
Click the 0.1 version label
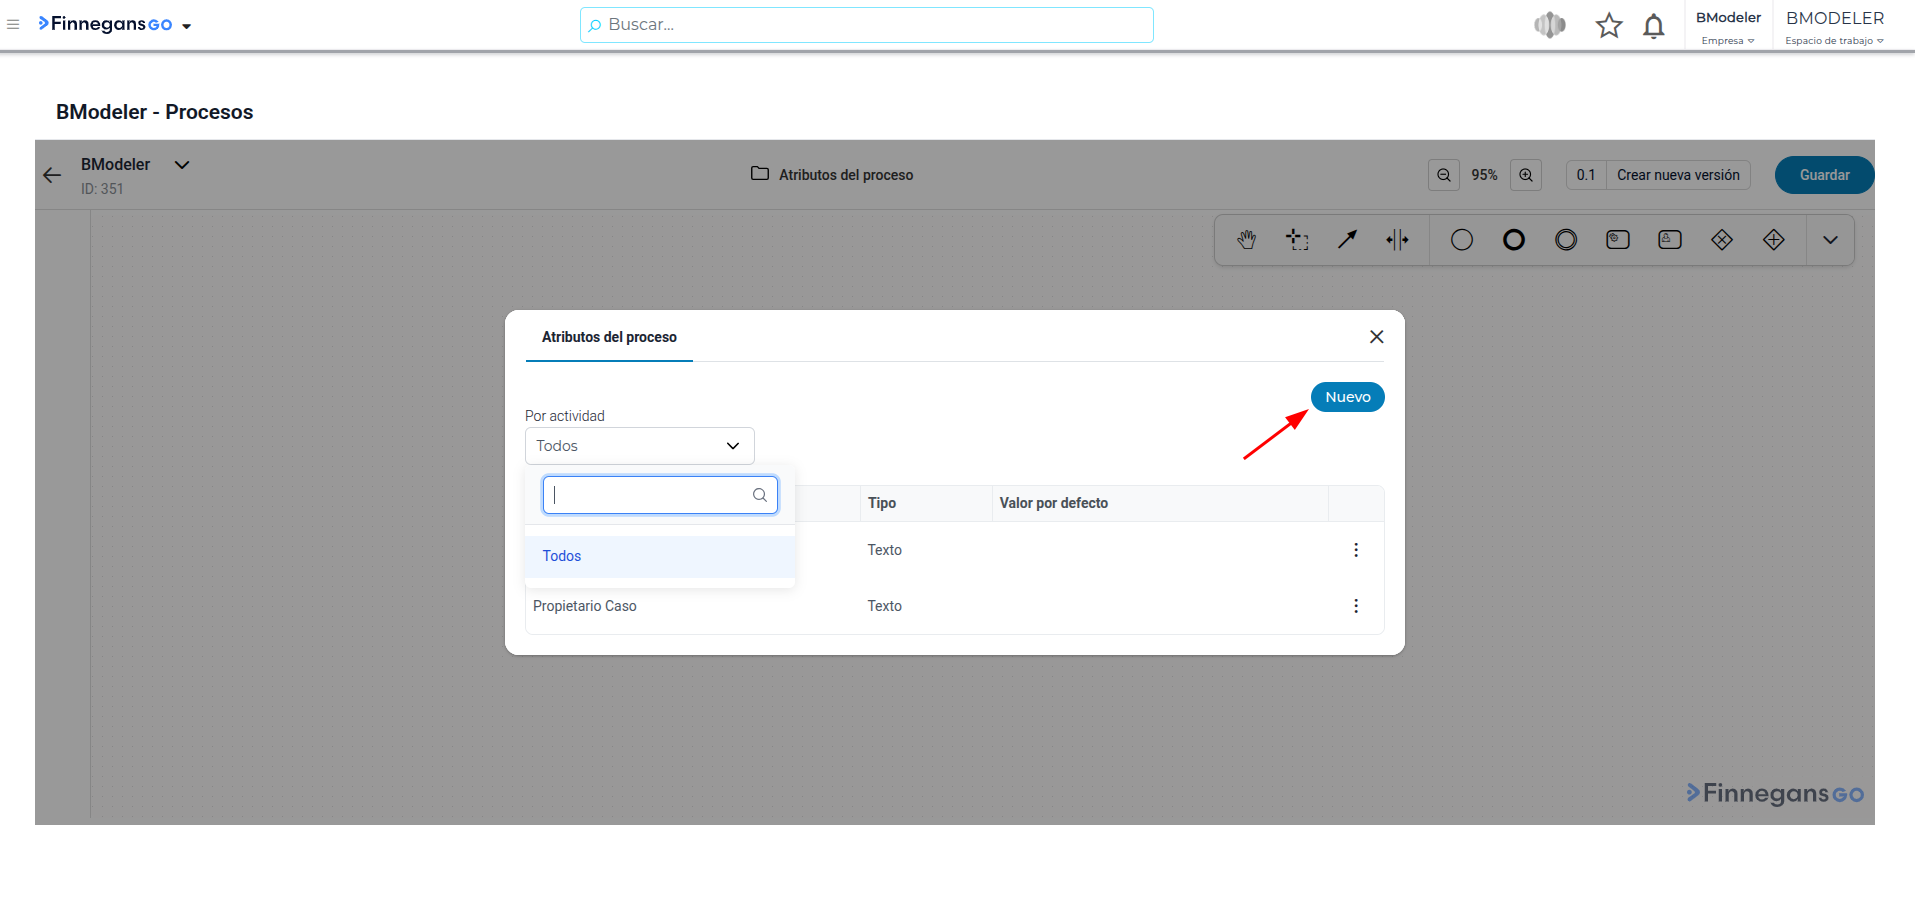pyautogui.click(x=1586, y=175)
